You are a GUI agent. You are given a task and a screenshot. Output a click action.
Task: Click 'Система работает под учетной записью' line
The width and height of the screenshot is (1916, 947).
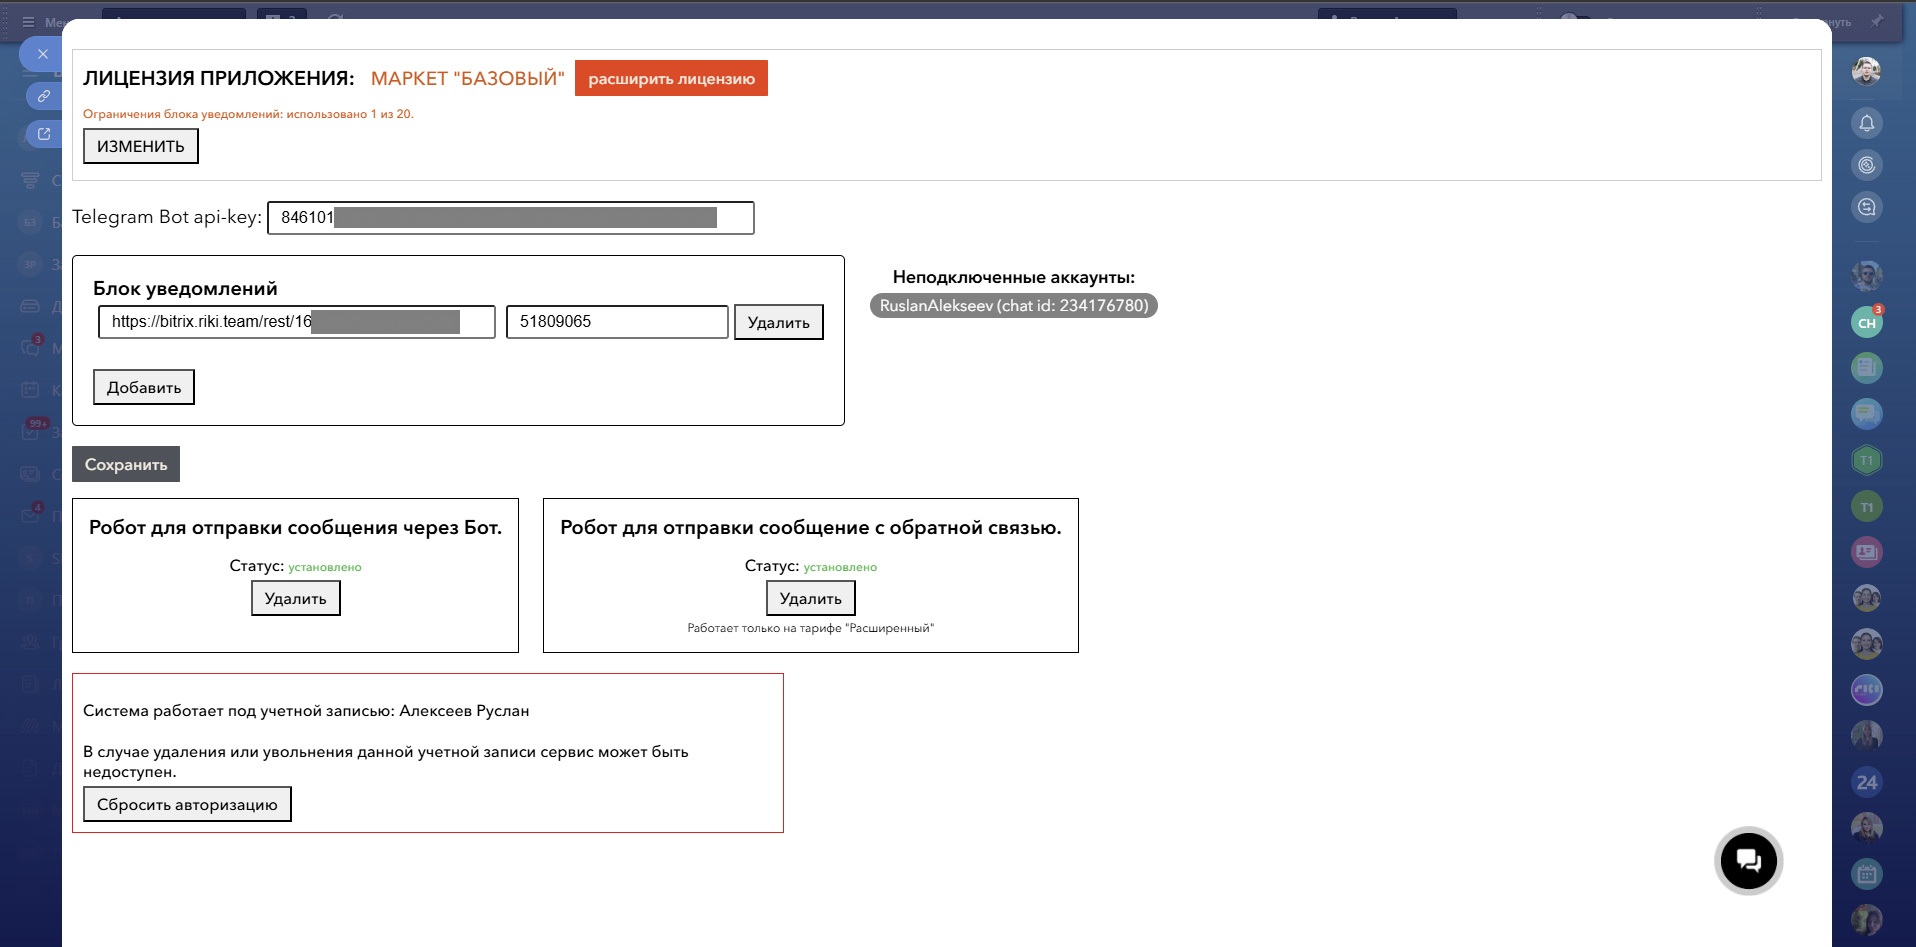pos(306,711)
